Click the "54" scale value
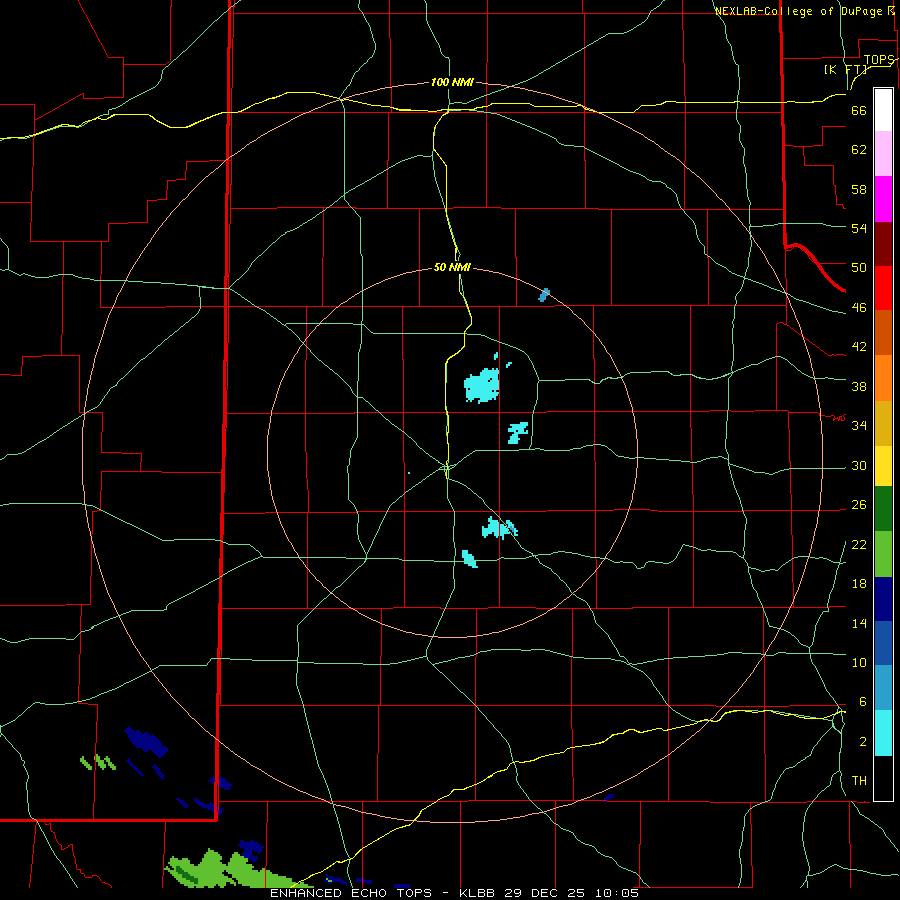Viewport: 900px width, 900px height. tap(859, 228)
